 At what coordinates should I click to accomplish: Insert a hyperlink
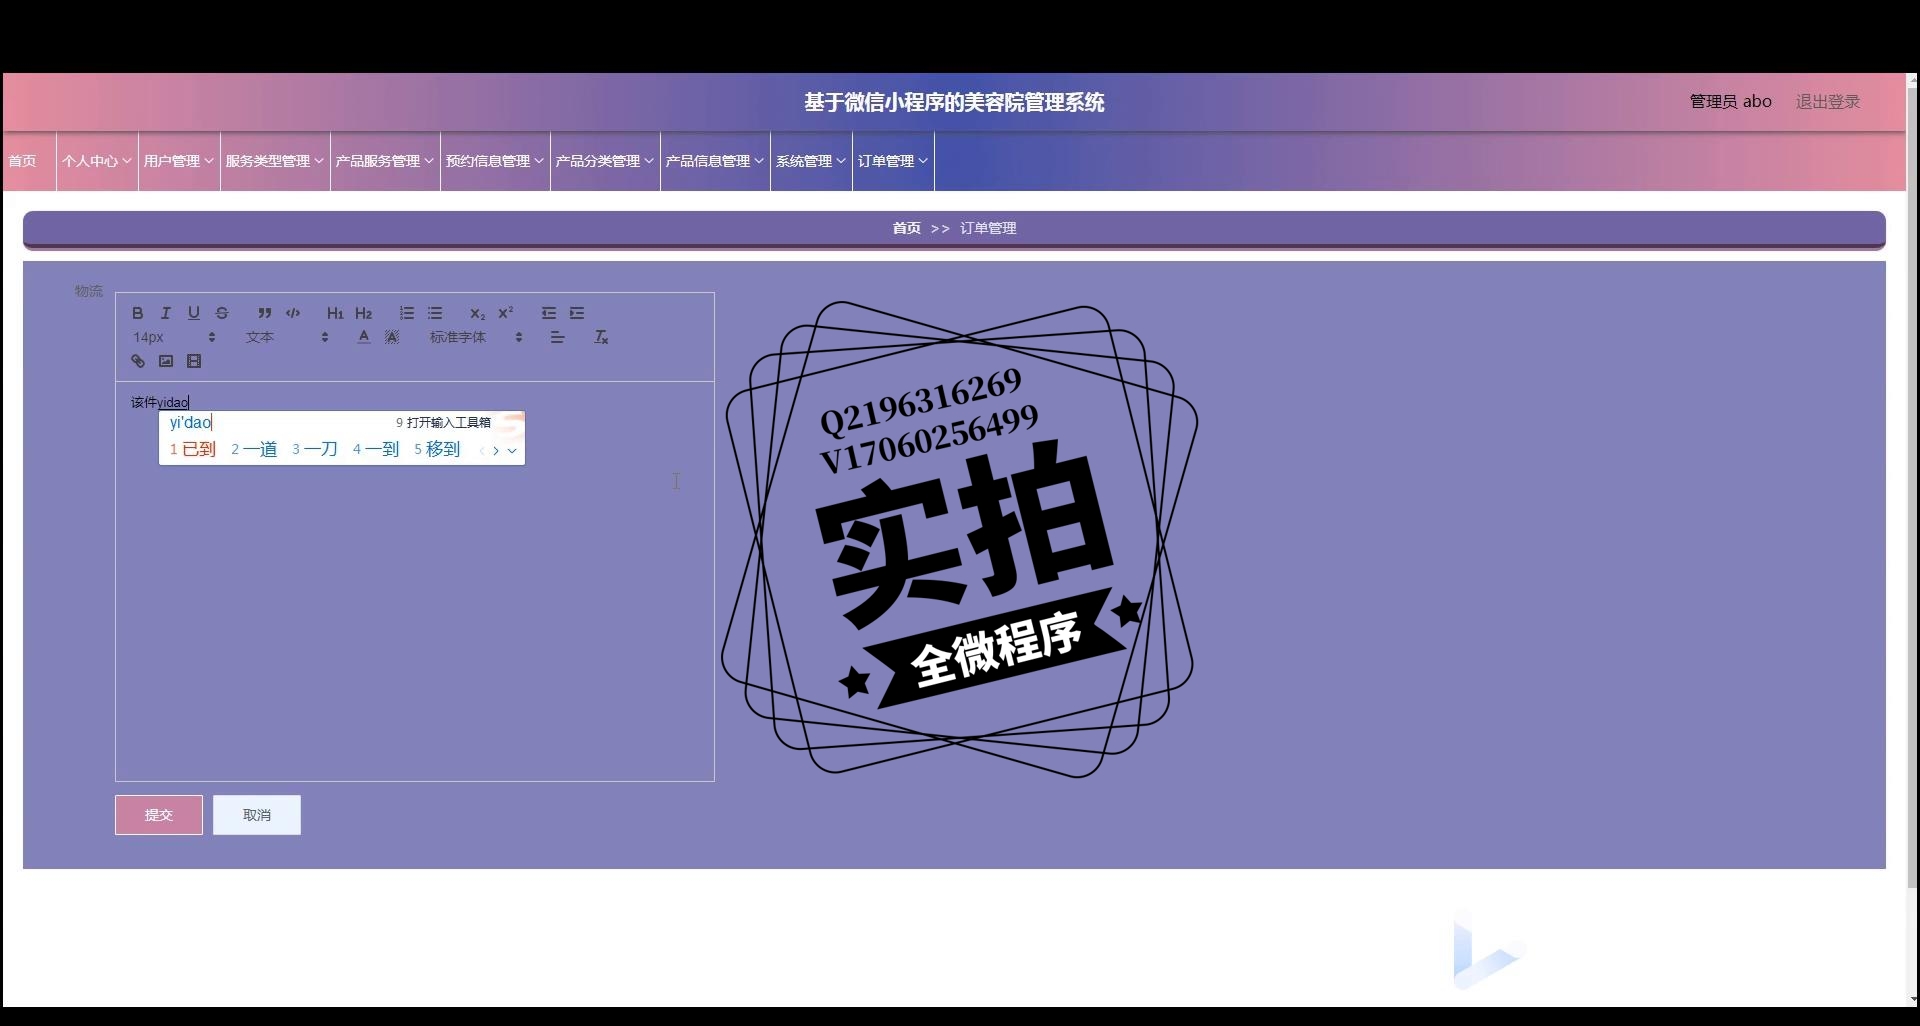(x=138, y=361)
